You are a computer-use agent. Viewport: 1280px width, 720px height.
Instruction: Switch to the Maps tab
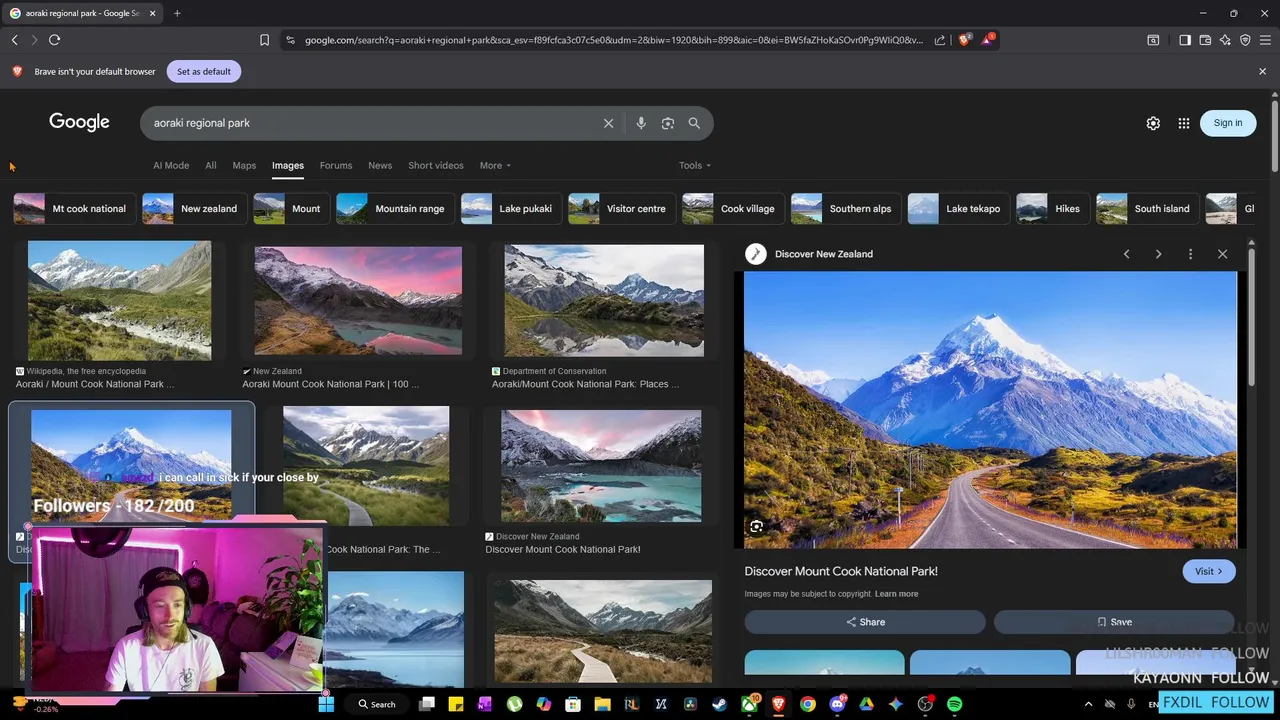coord(244,165)
